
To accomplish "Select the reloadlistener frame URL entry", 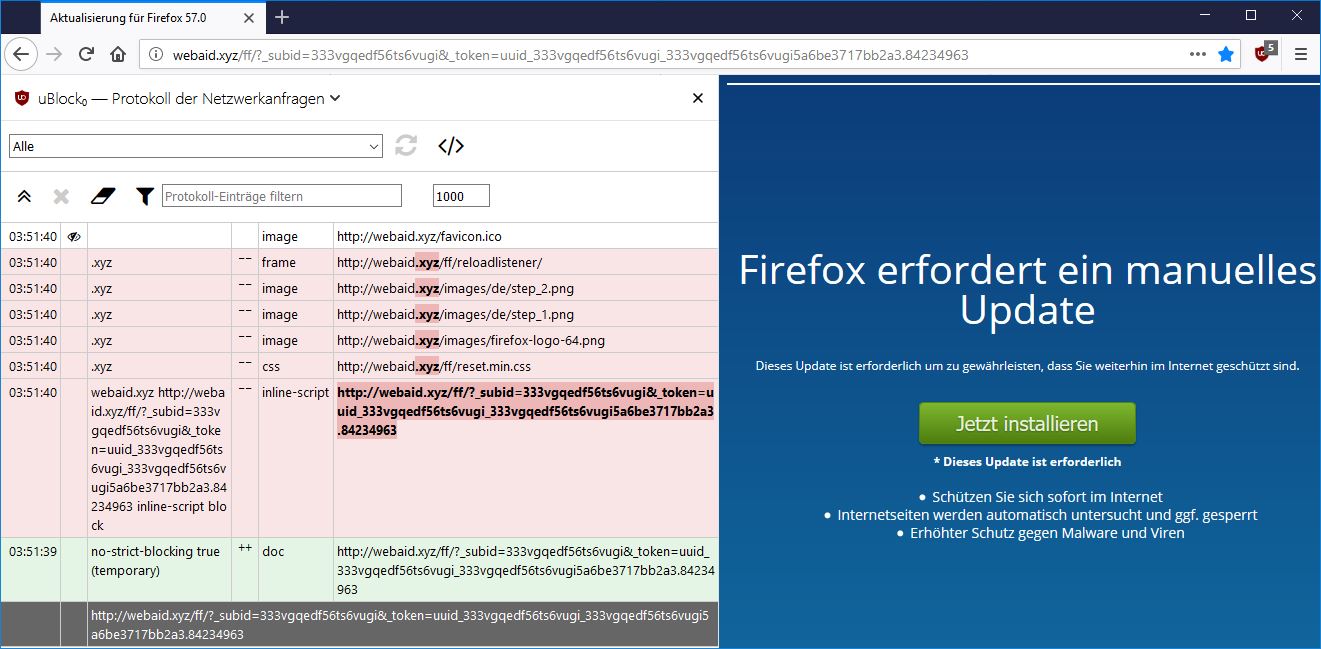I will click(x=439, y=263).
